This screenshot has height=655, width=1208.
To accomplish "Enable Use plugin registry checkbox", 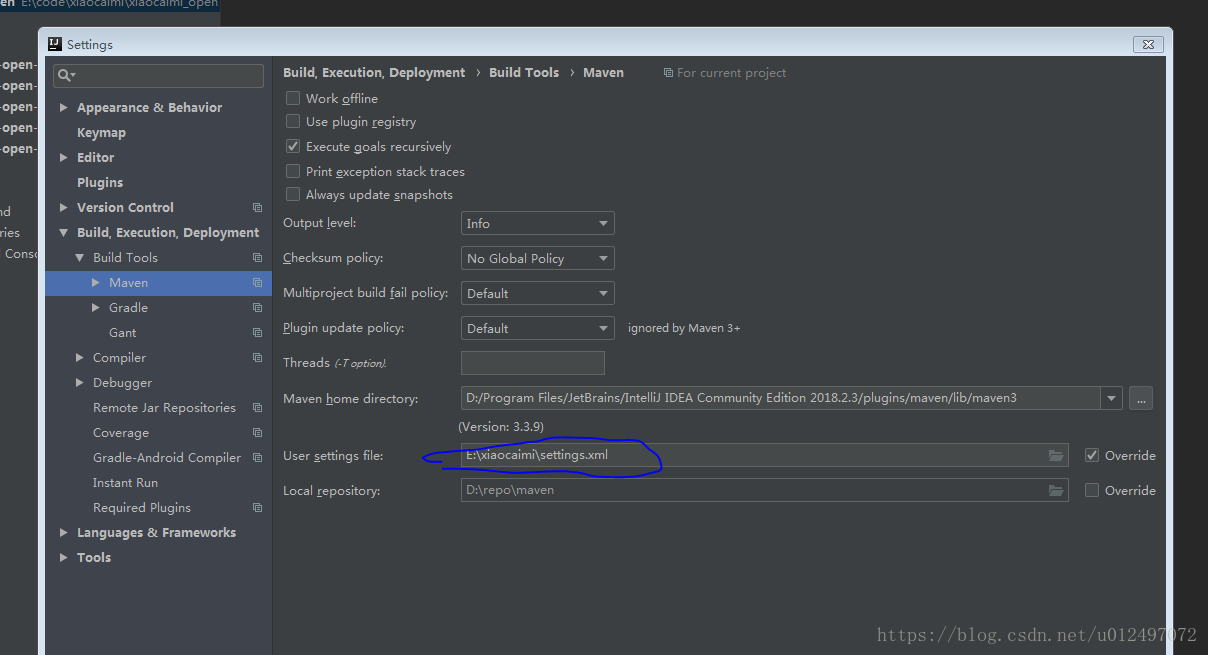I will tap(293, 121).
